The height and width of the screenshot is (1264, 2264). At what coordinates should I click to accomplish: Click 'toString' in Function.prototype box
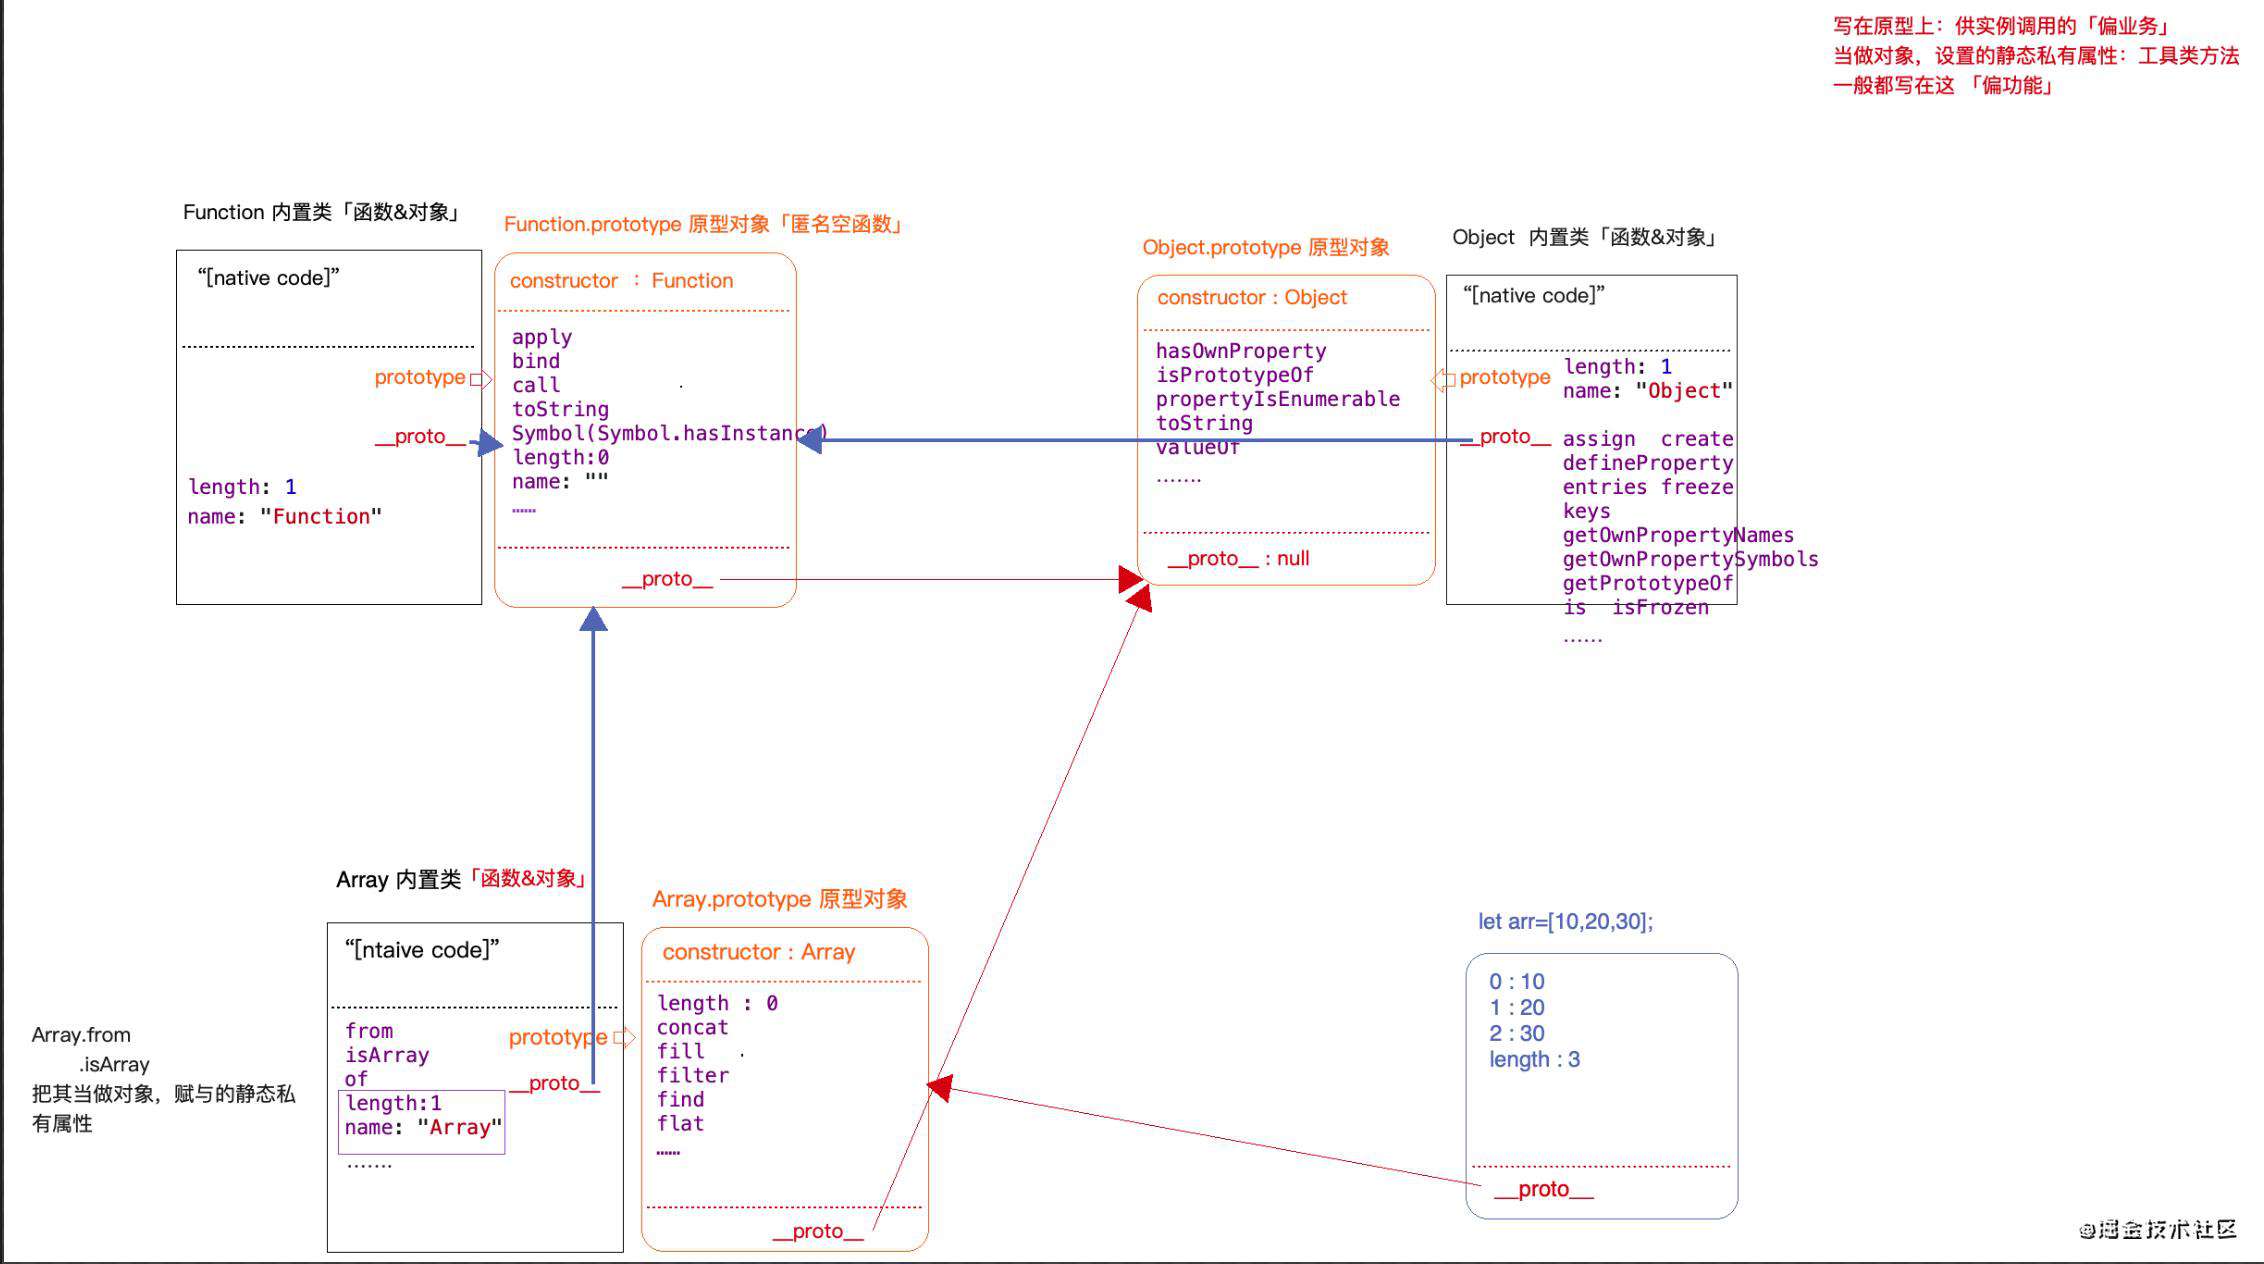pos(560,409)
